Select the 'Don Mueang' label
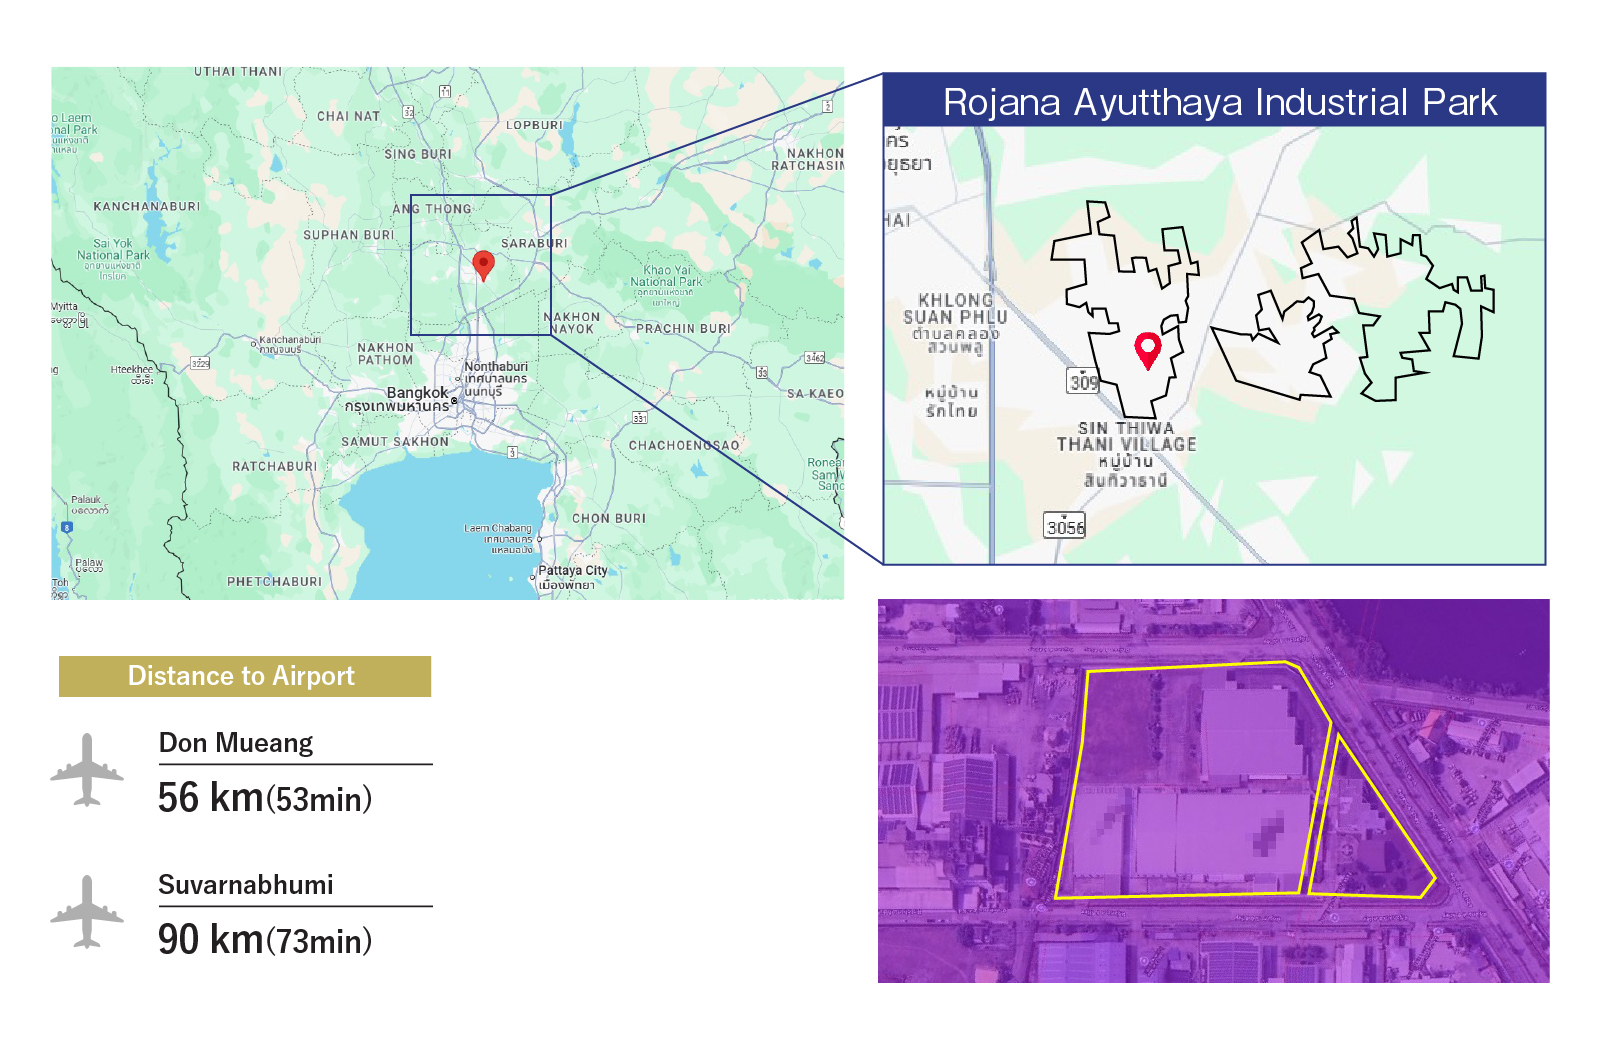The height and width of the screenshot is (1038, 1604). (236, 743)
